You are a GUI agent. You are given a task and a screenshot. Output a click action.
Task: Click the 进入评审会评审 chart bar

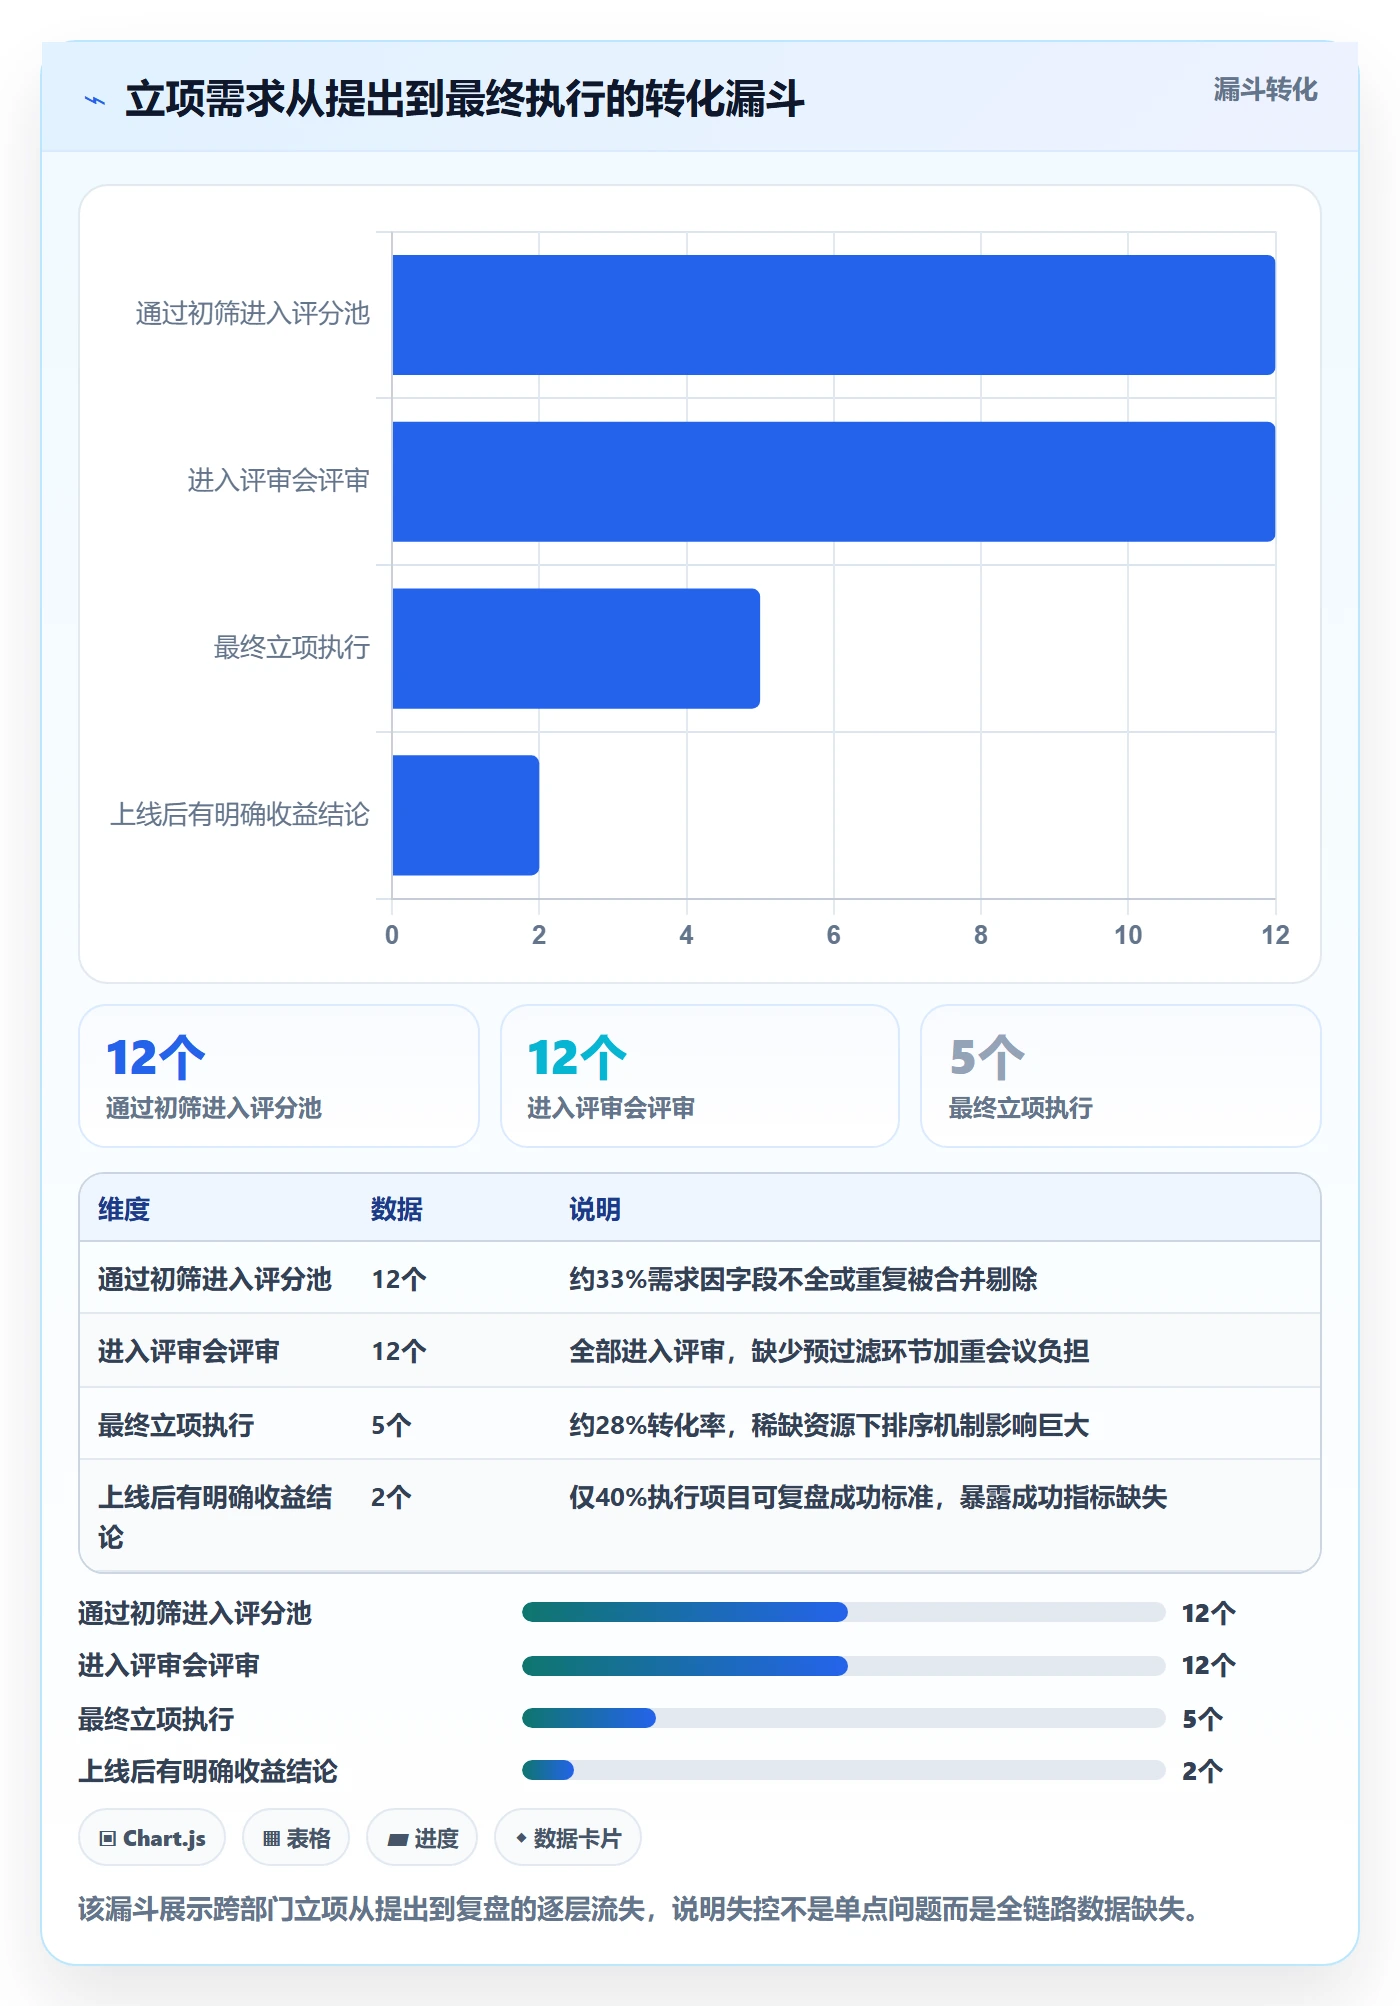[x=833, y=482]
